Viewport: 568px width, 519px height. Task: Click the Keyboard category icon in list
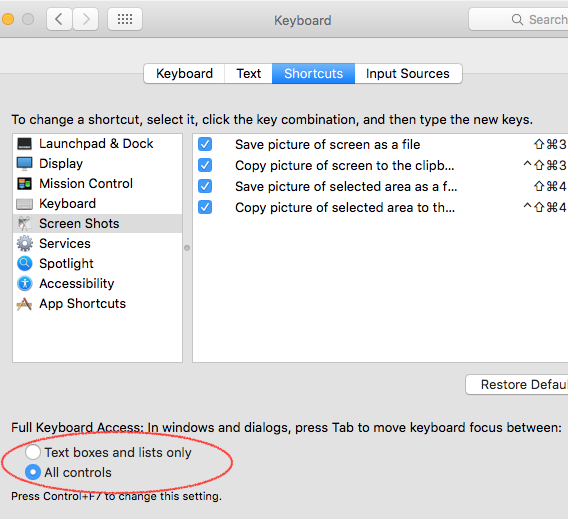pos(24,204)
